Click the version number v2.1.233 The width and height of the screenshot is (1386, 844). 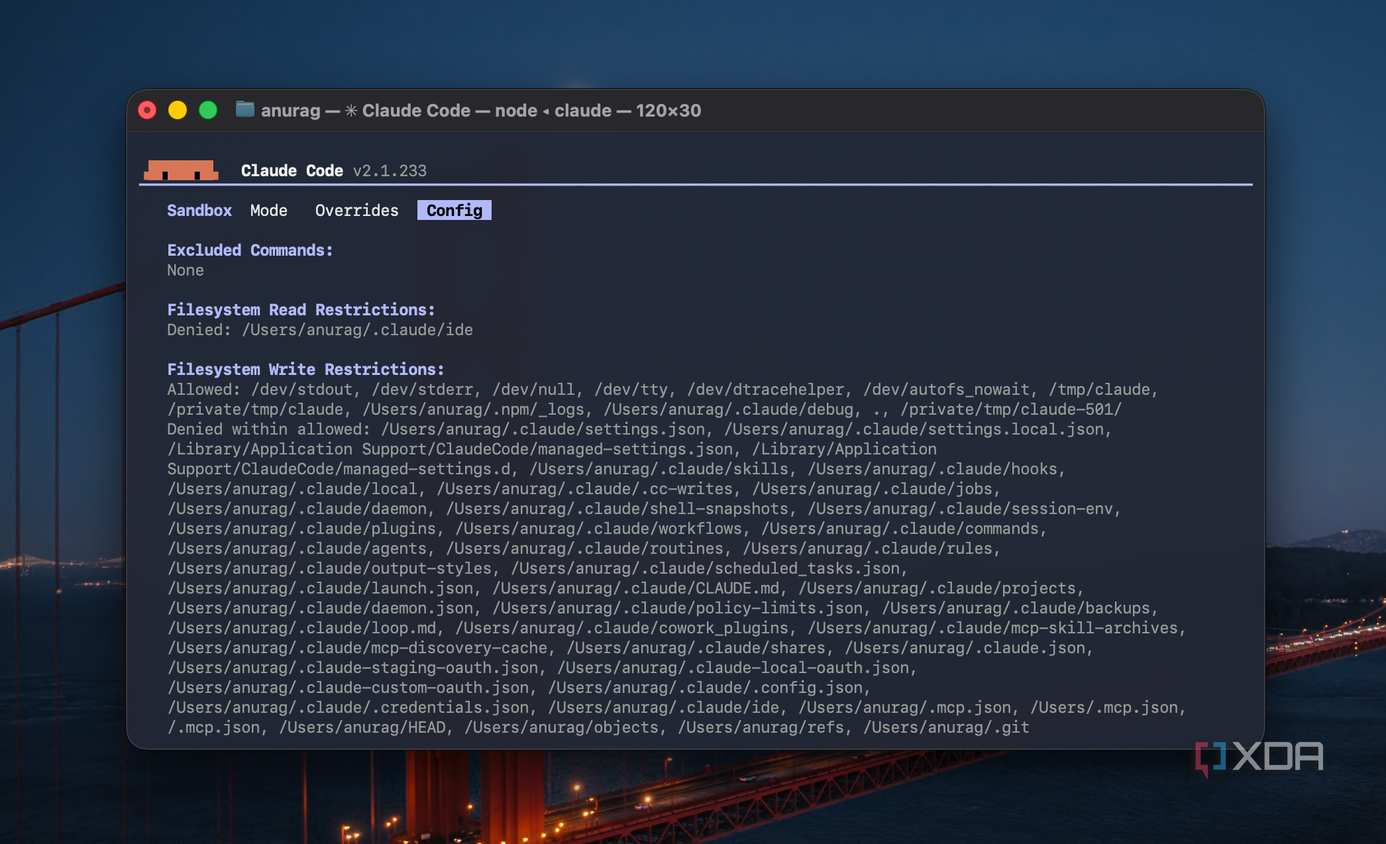point(390,171)
